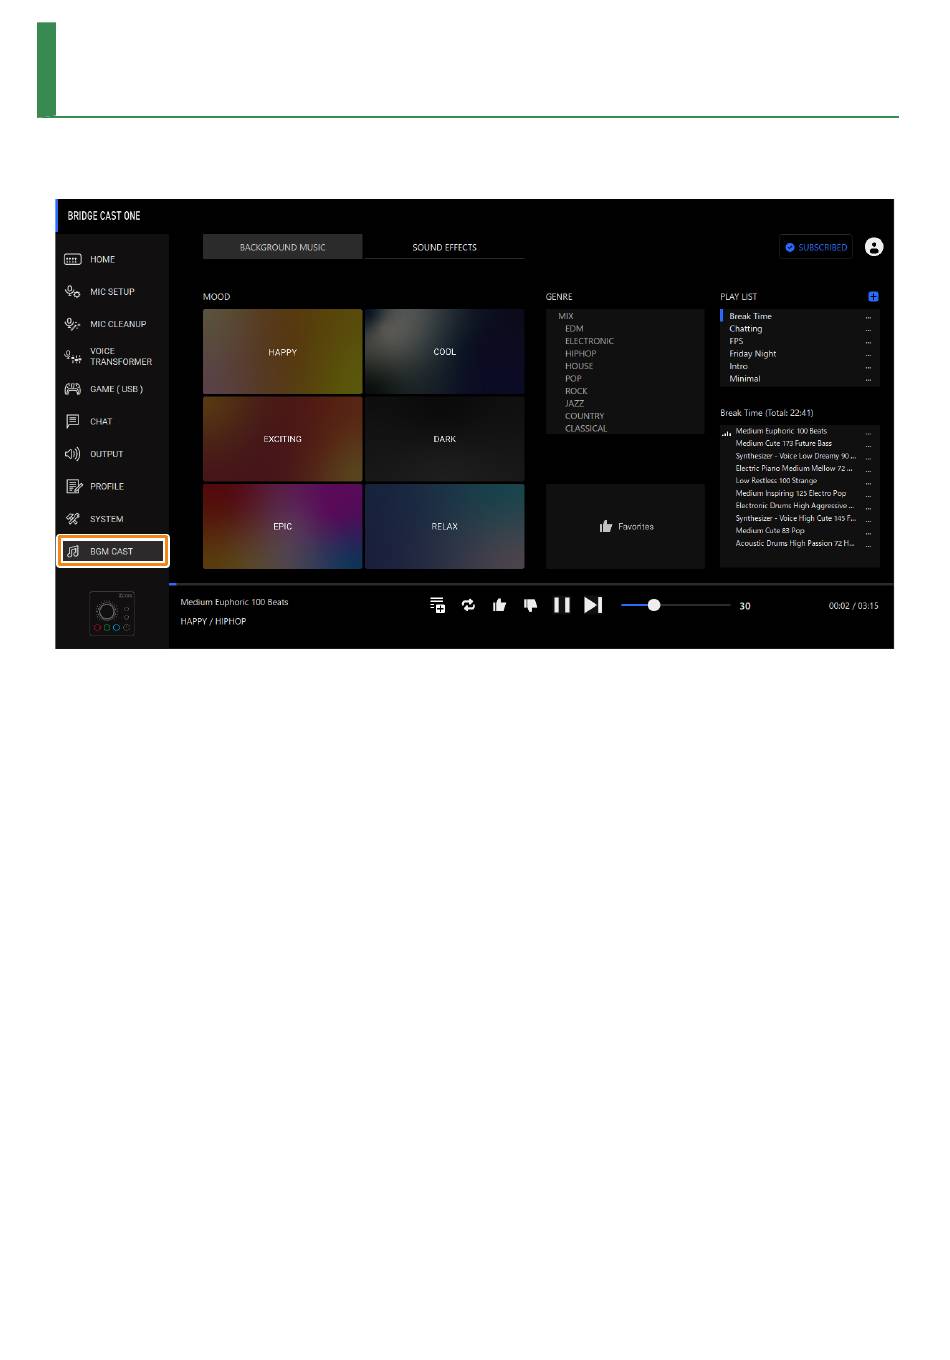Screen dimensions: 950x1360
Task: Select the Minimal playlist
Action: pyautogui.click(x=745, y=378)
